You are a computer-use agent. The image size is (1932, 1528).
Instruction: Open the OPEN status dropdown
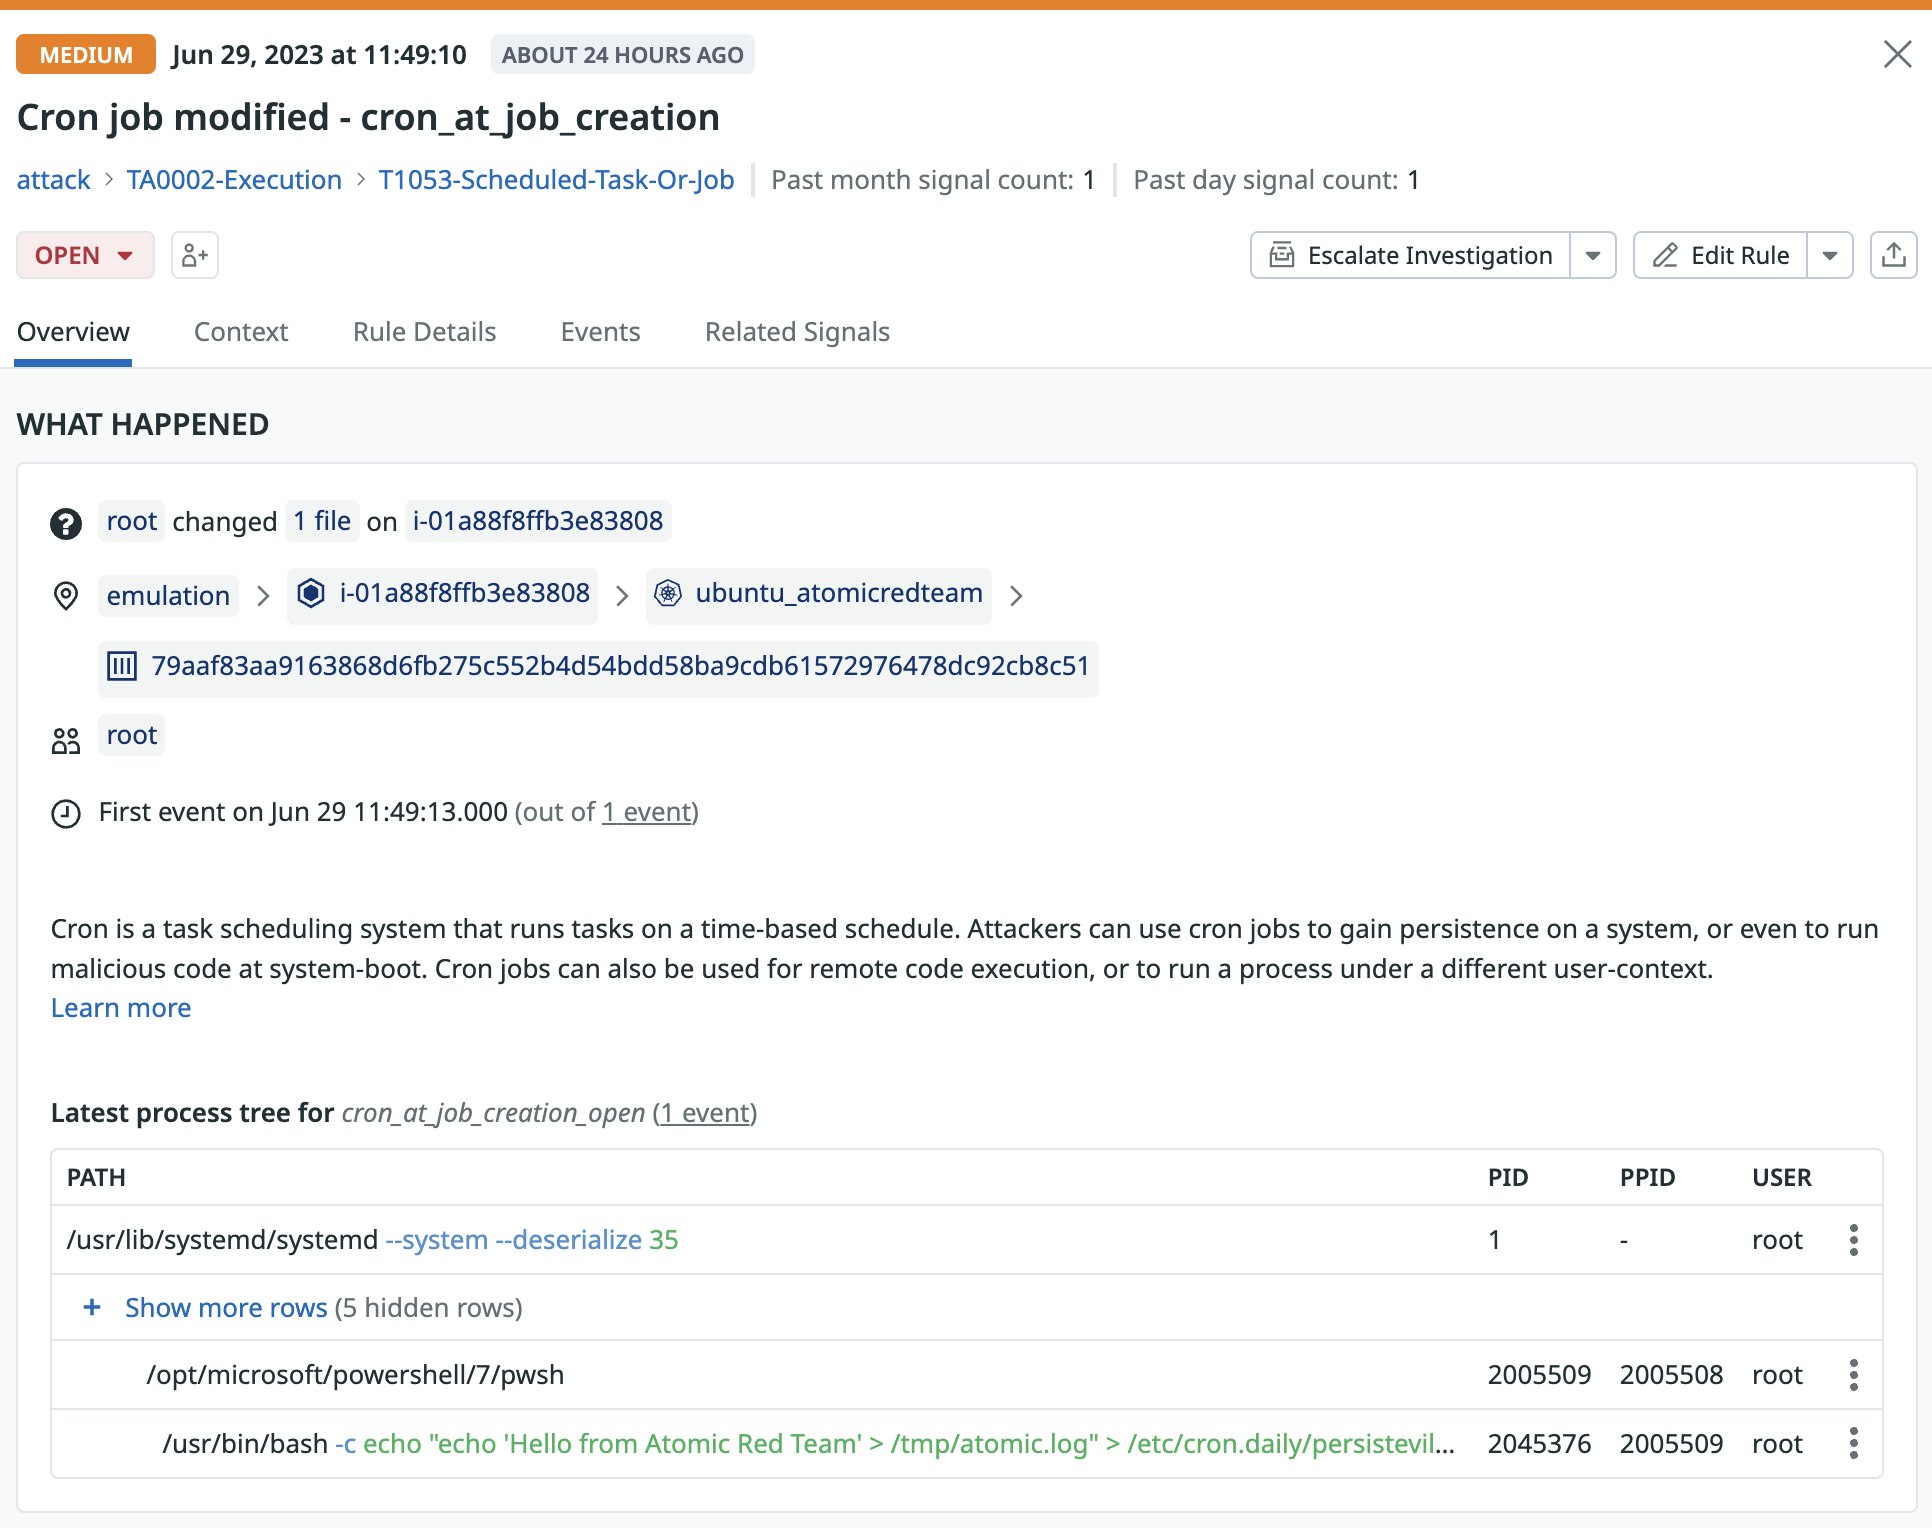pyautogui.click(x=85, y=255)
